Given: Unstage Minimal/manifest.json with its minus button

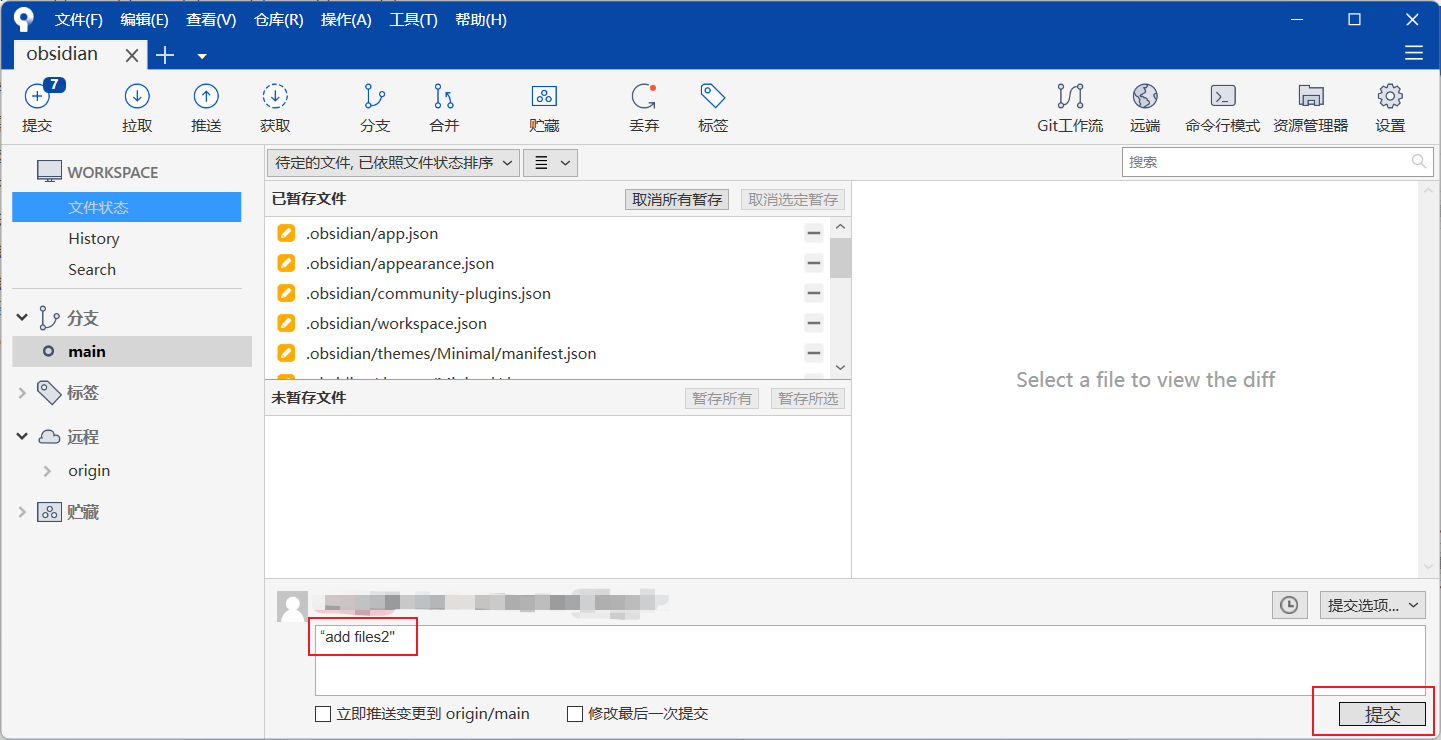Looking at the screenshot, I should pos(814,353).
